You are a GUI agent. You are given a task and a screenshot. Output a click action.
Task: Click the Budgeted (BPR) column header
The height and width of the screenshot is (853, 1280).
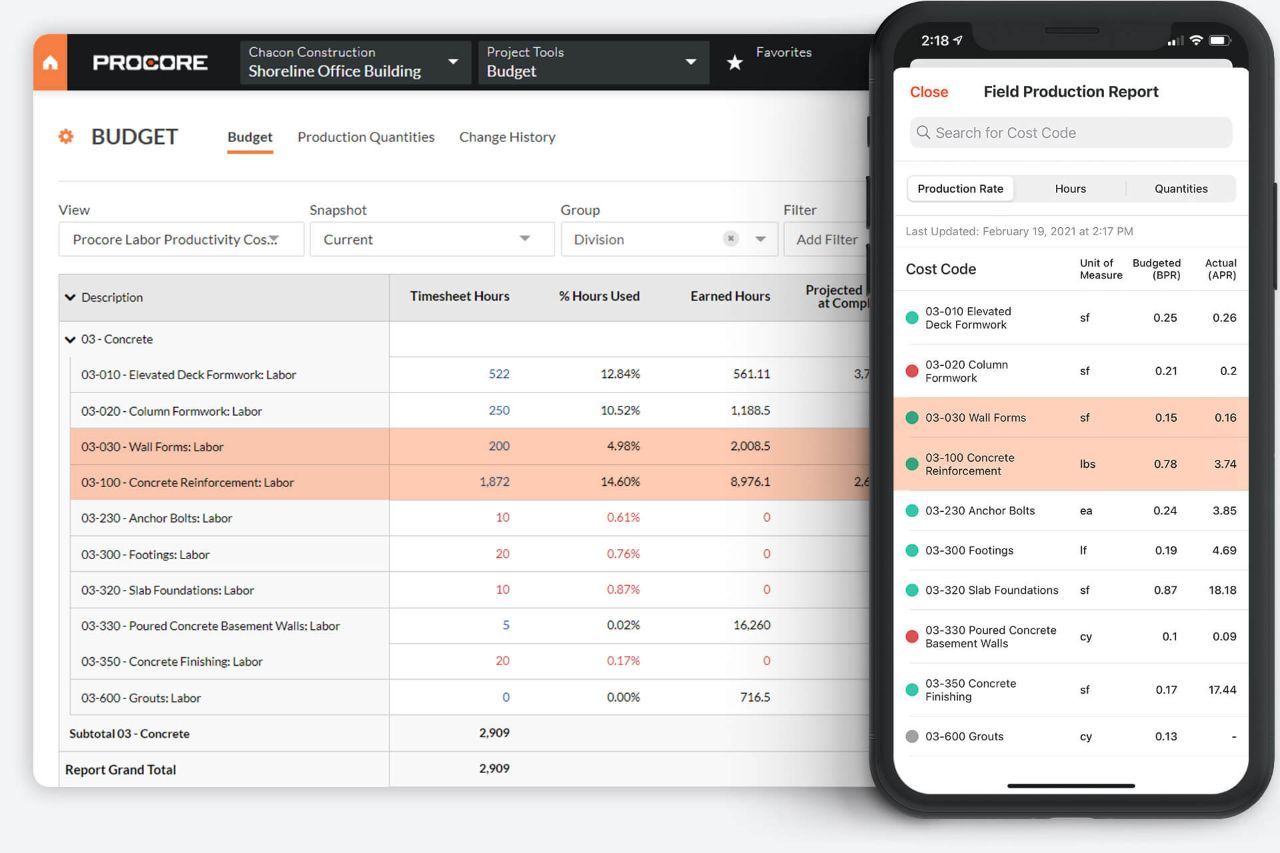point(1156,269)
